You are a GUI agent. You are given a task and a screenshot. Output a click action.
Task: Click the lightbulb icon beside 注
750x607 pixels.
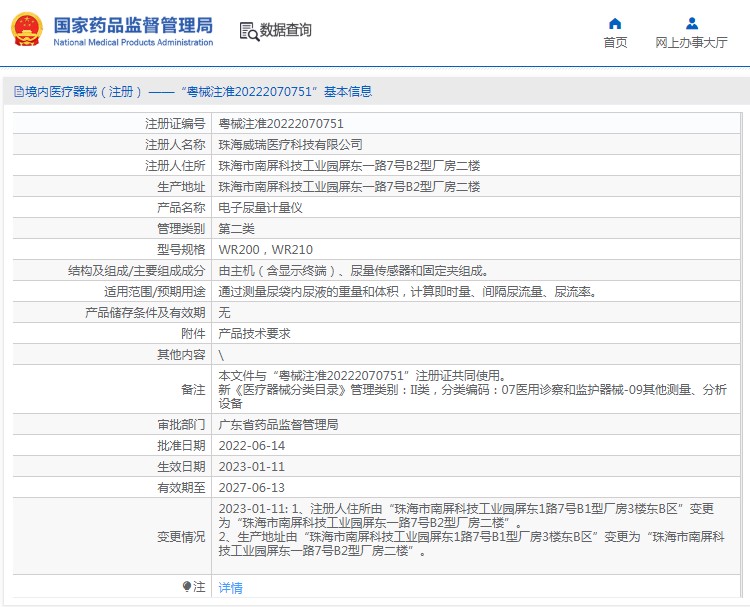coord(186,586)
